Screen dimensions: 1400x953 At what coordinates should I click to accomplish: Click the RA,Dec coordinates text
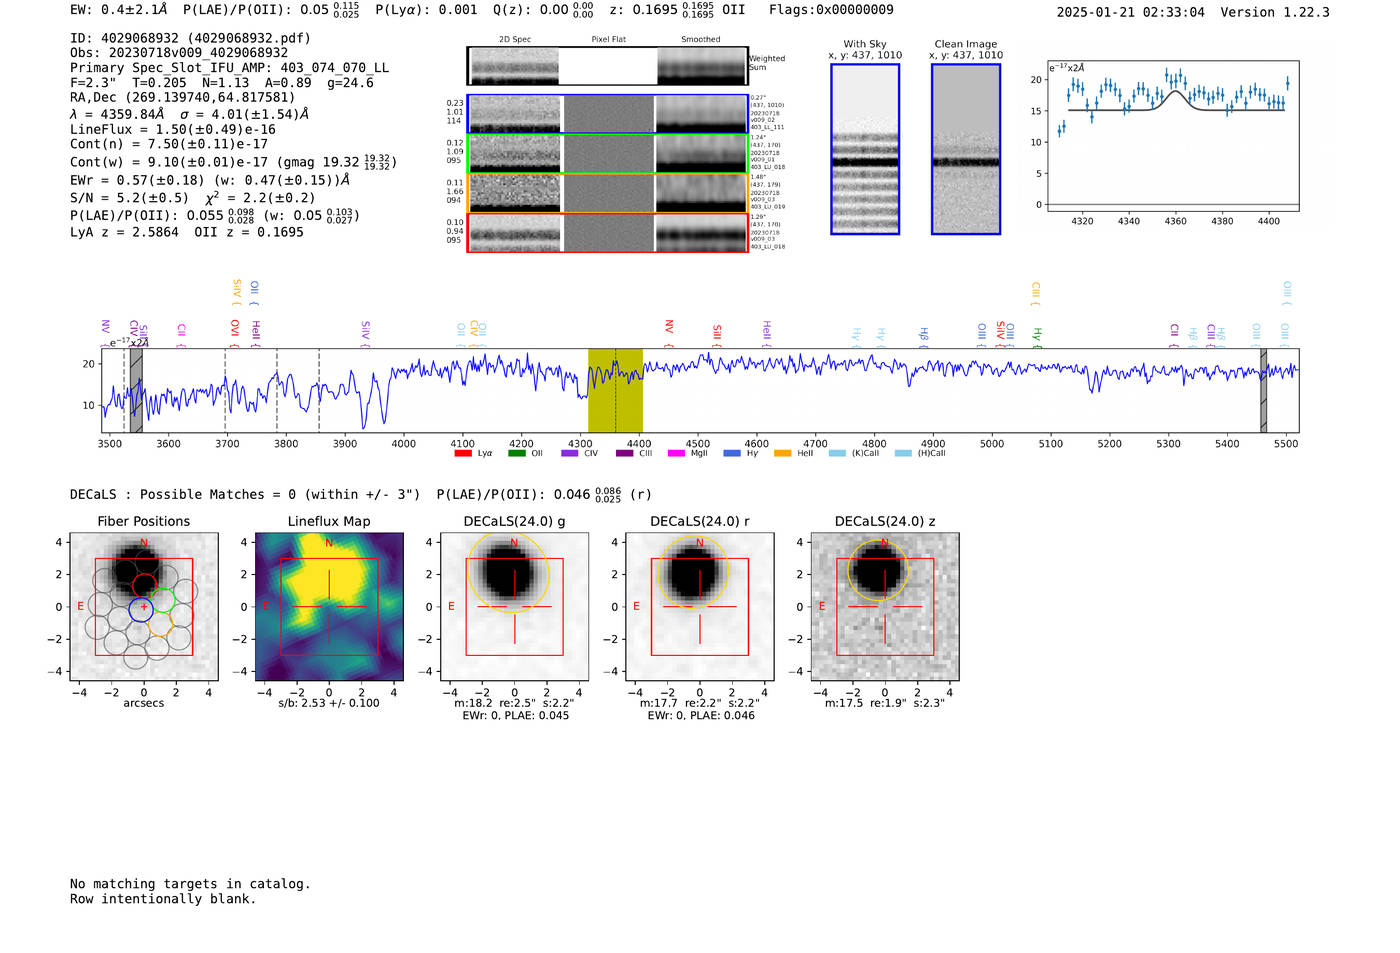click(x=183, y=98)
